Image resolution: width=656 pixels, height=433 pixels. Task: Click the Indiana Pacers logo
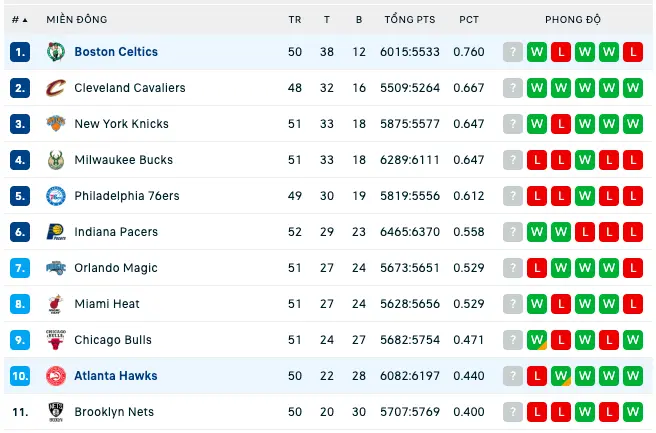[56, 232]
